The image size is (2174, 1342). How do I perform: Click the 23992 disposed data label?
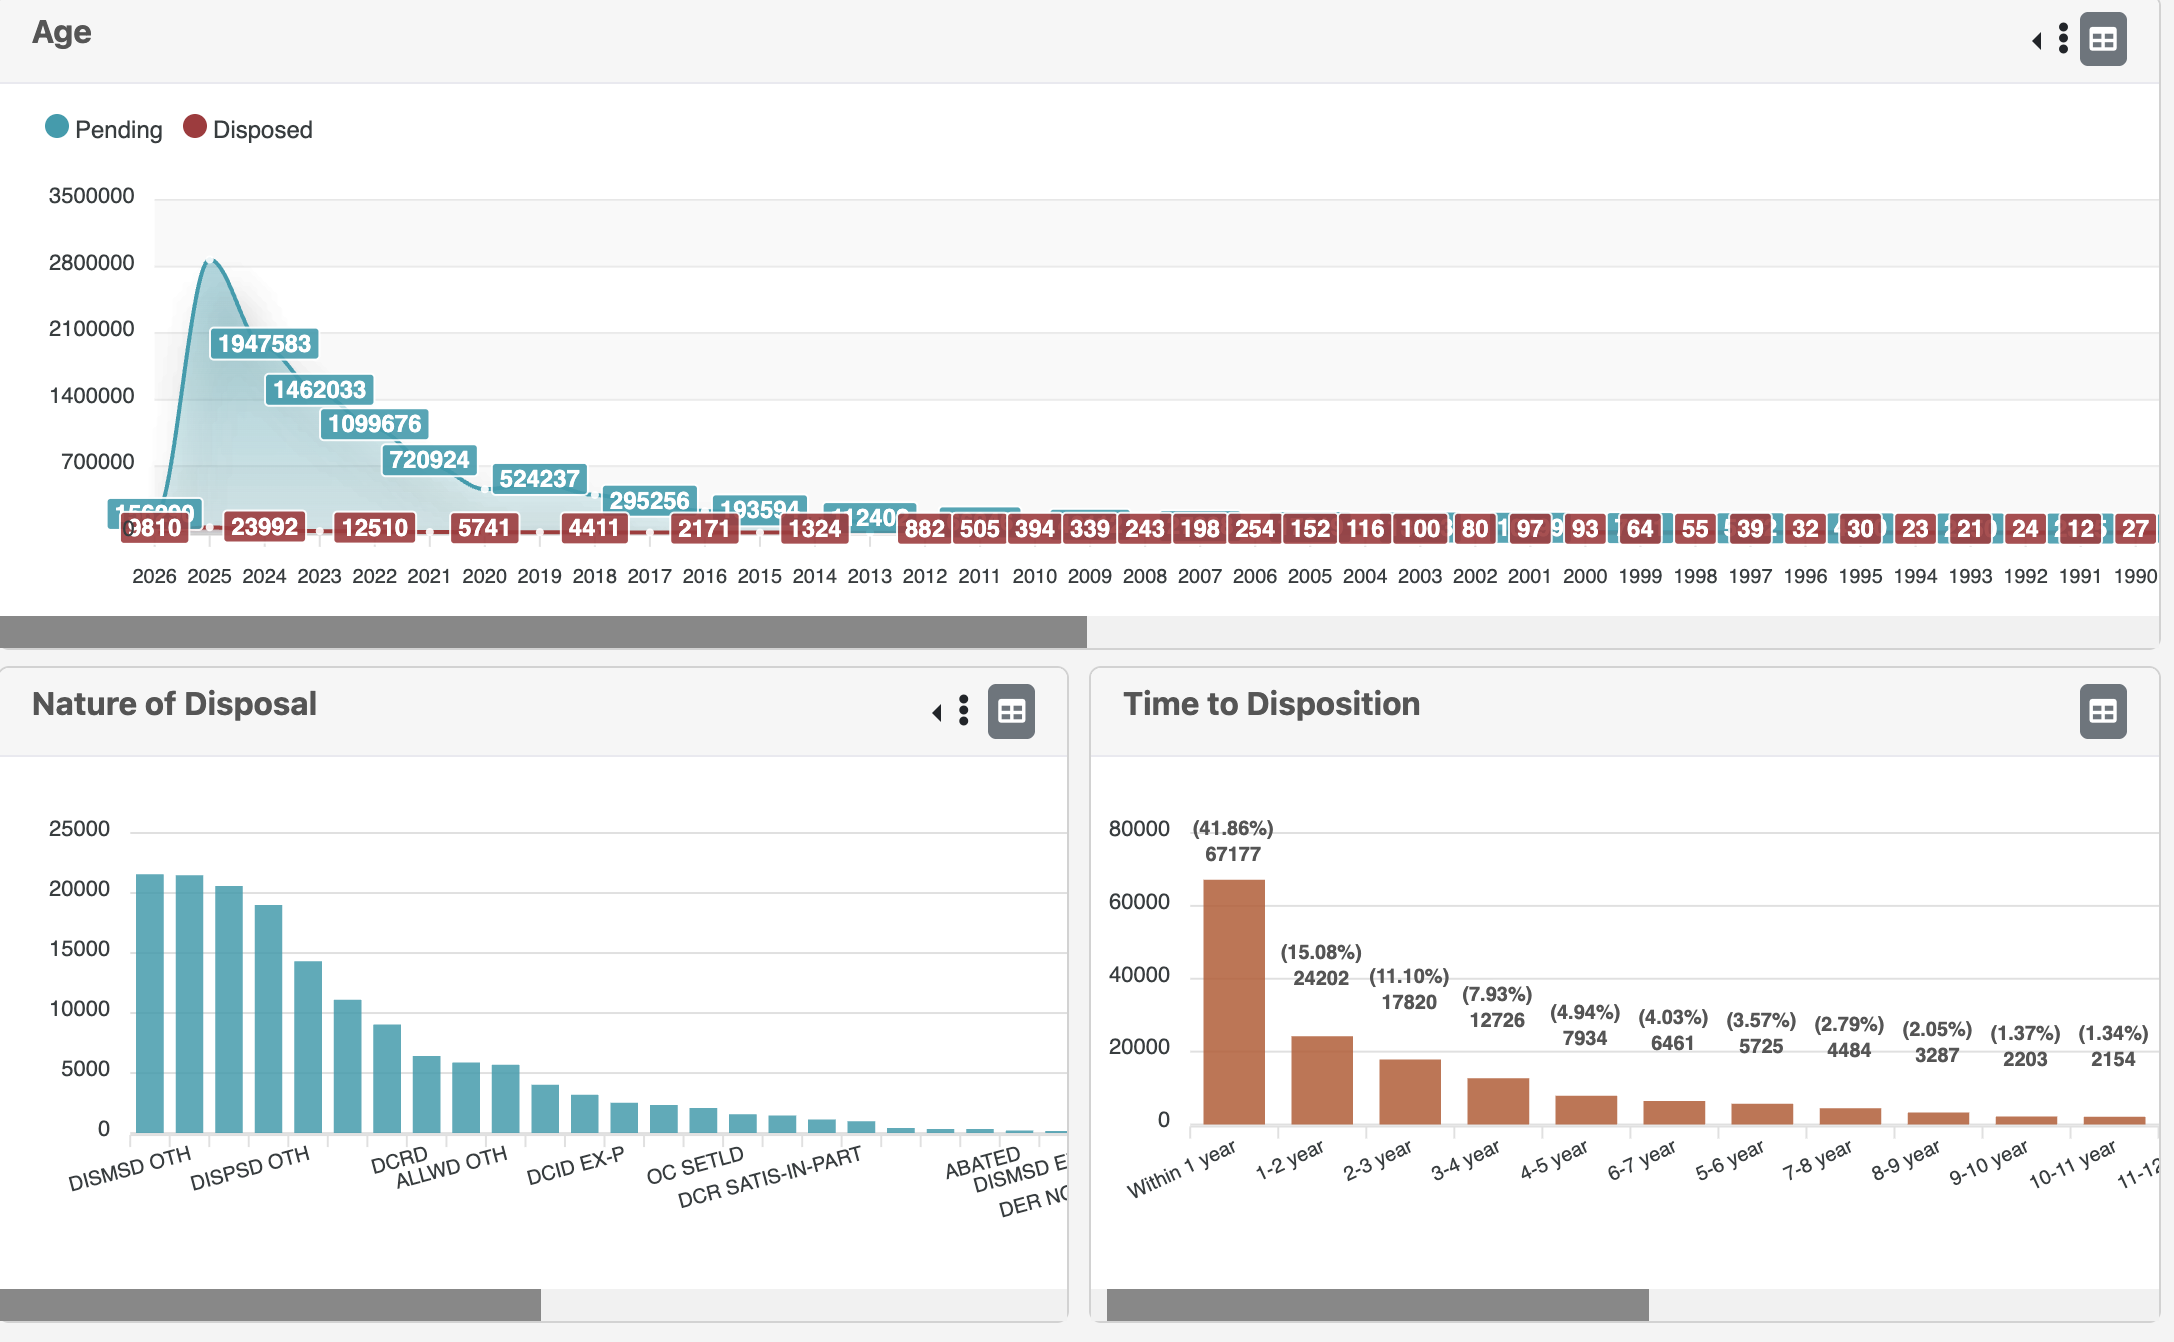point(264,527)
